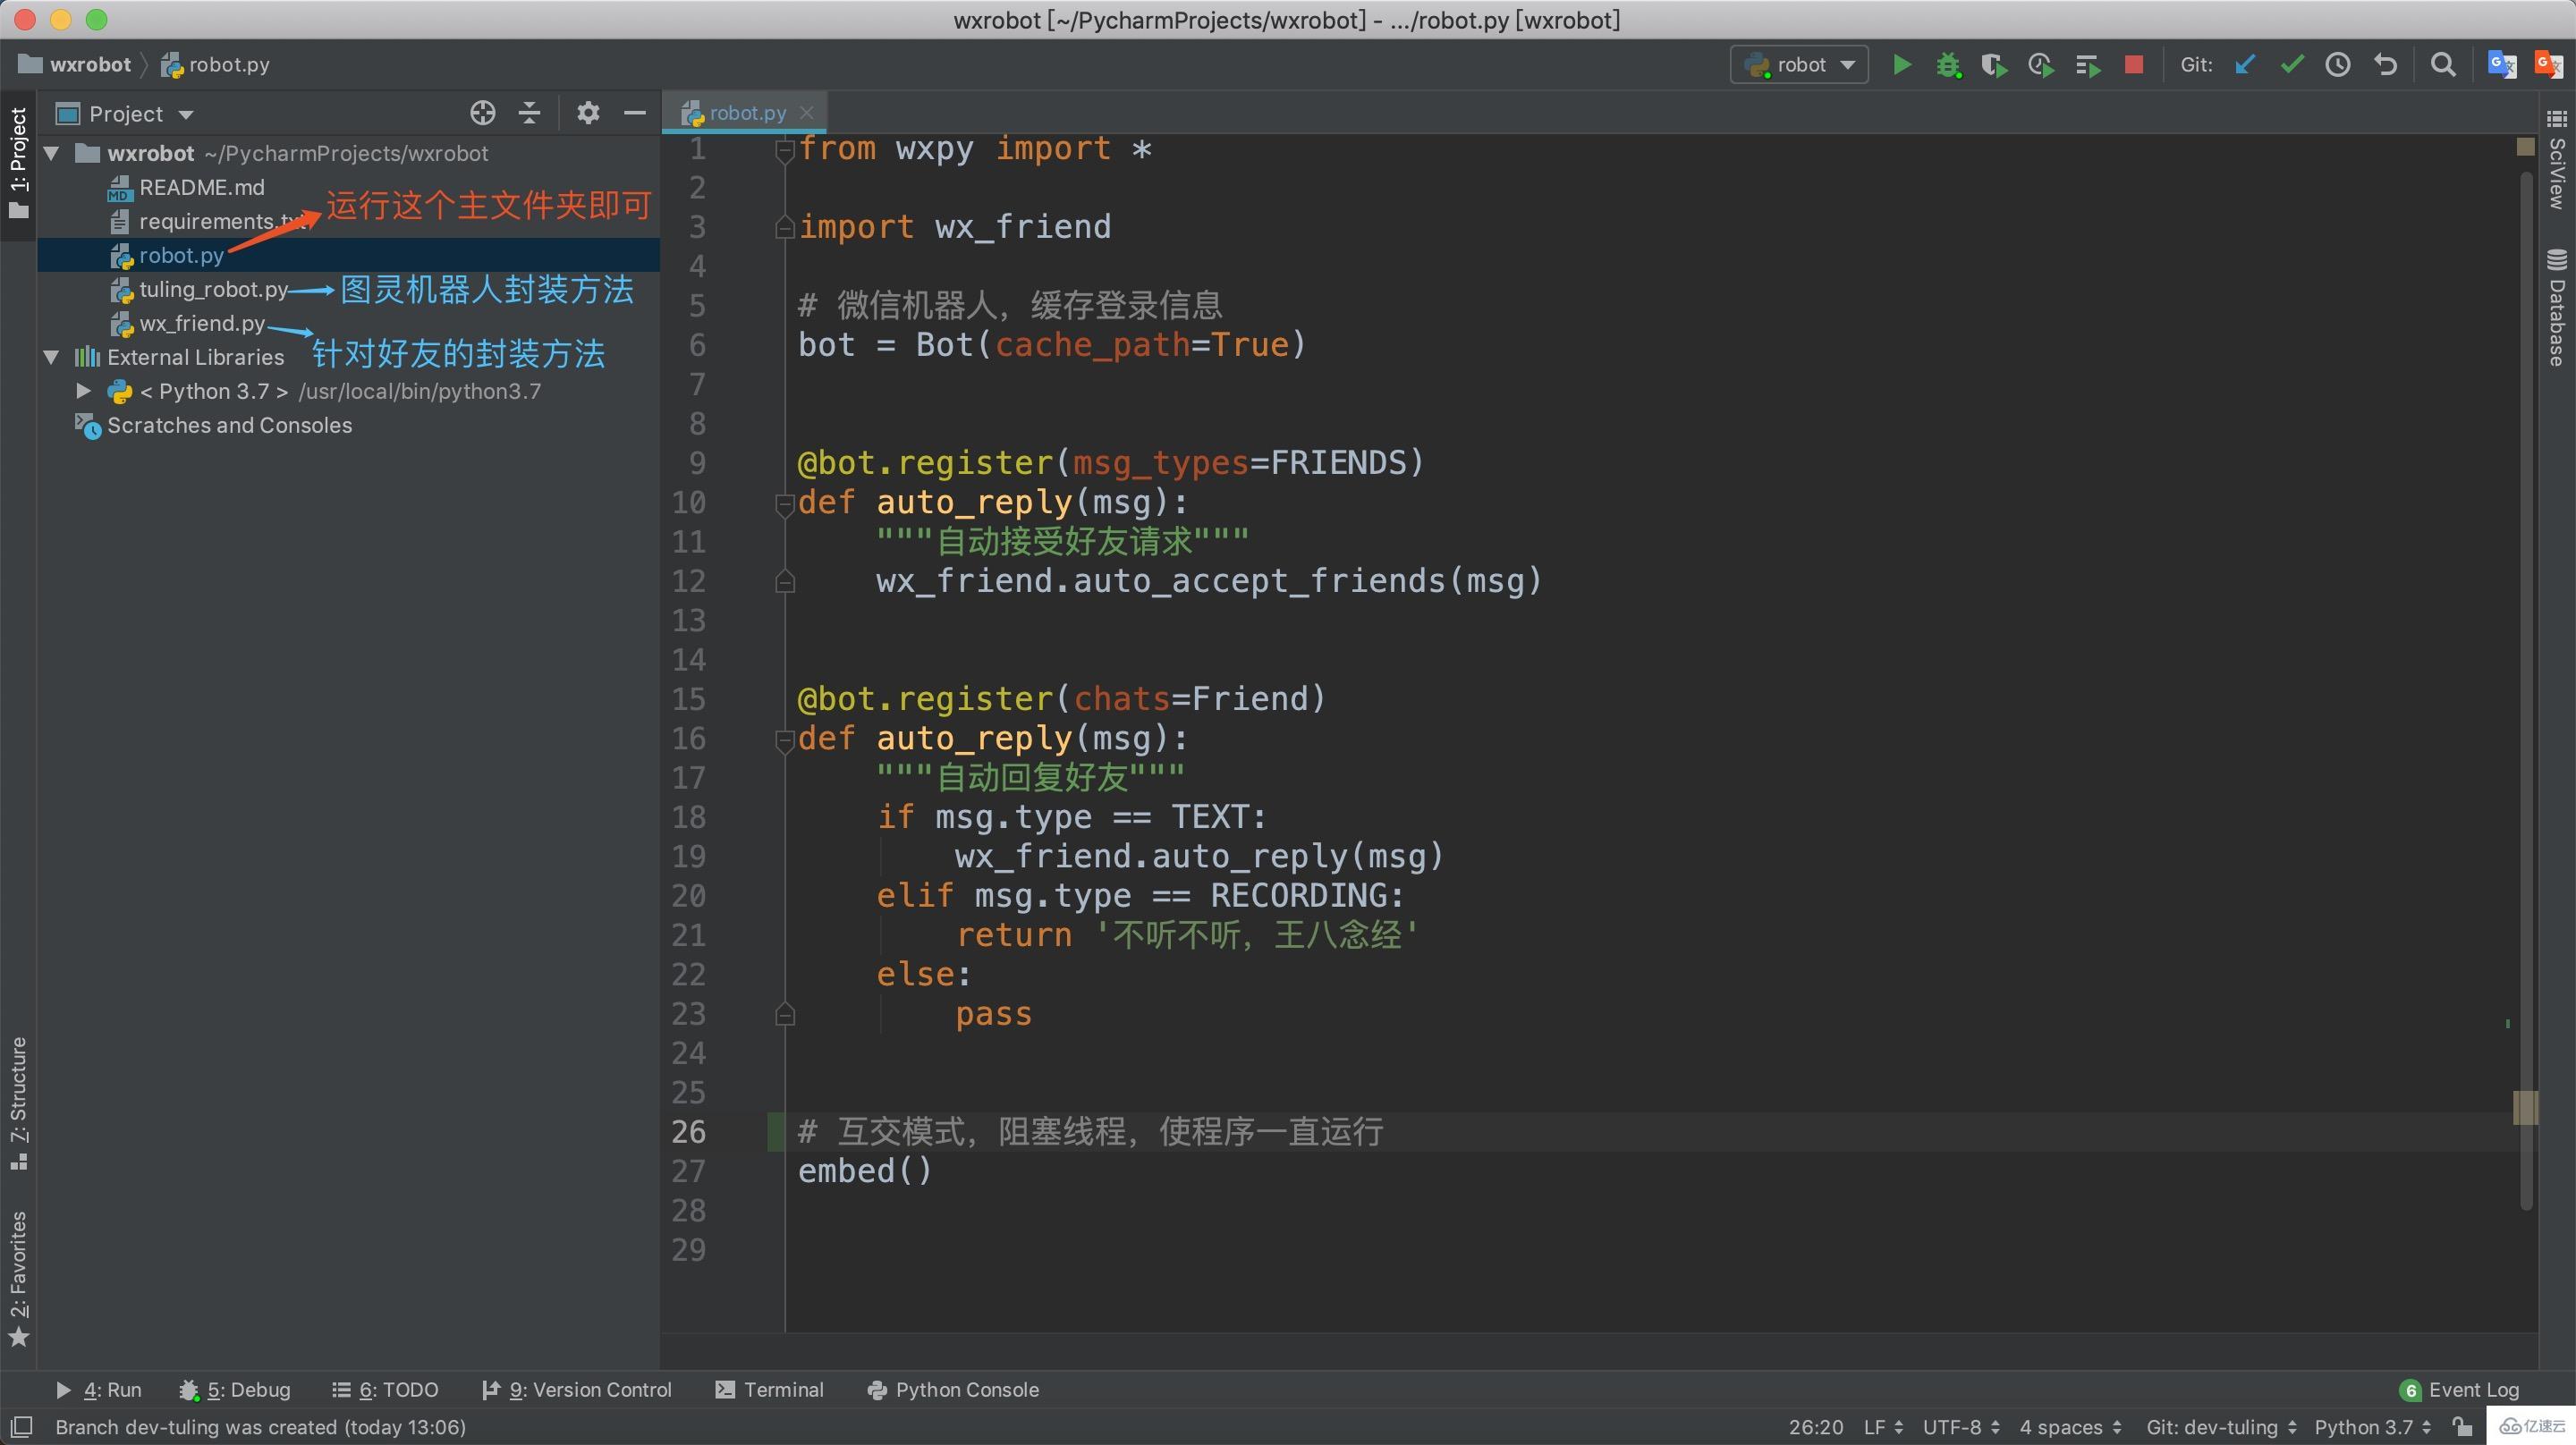Screen dimensions: 2576x1445
Task: Collapse the wxrobot root folder
Action: point(52,153)
